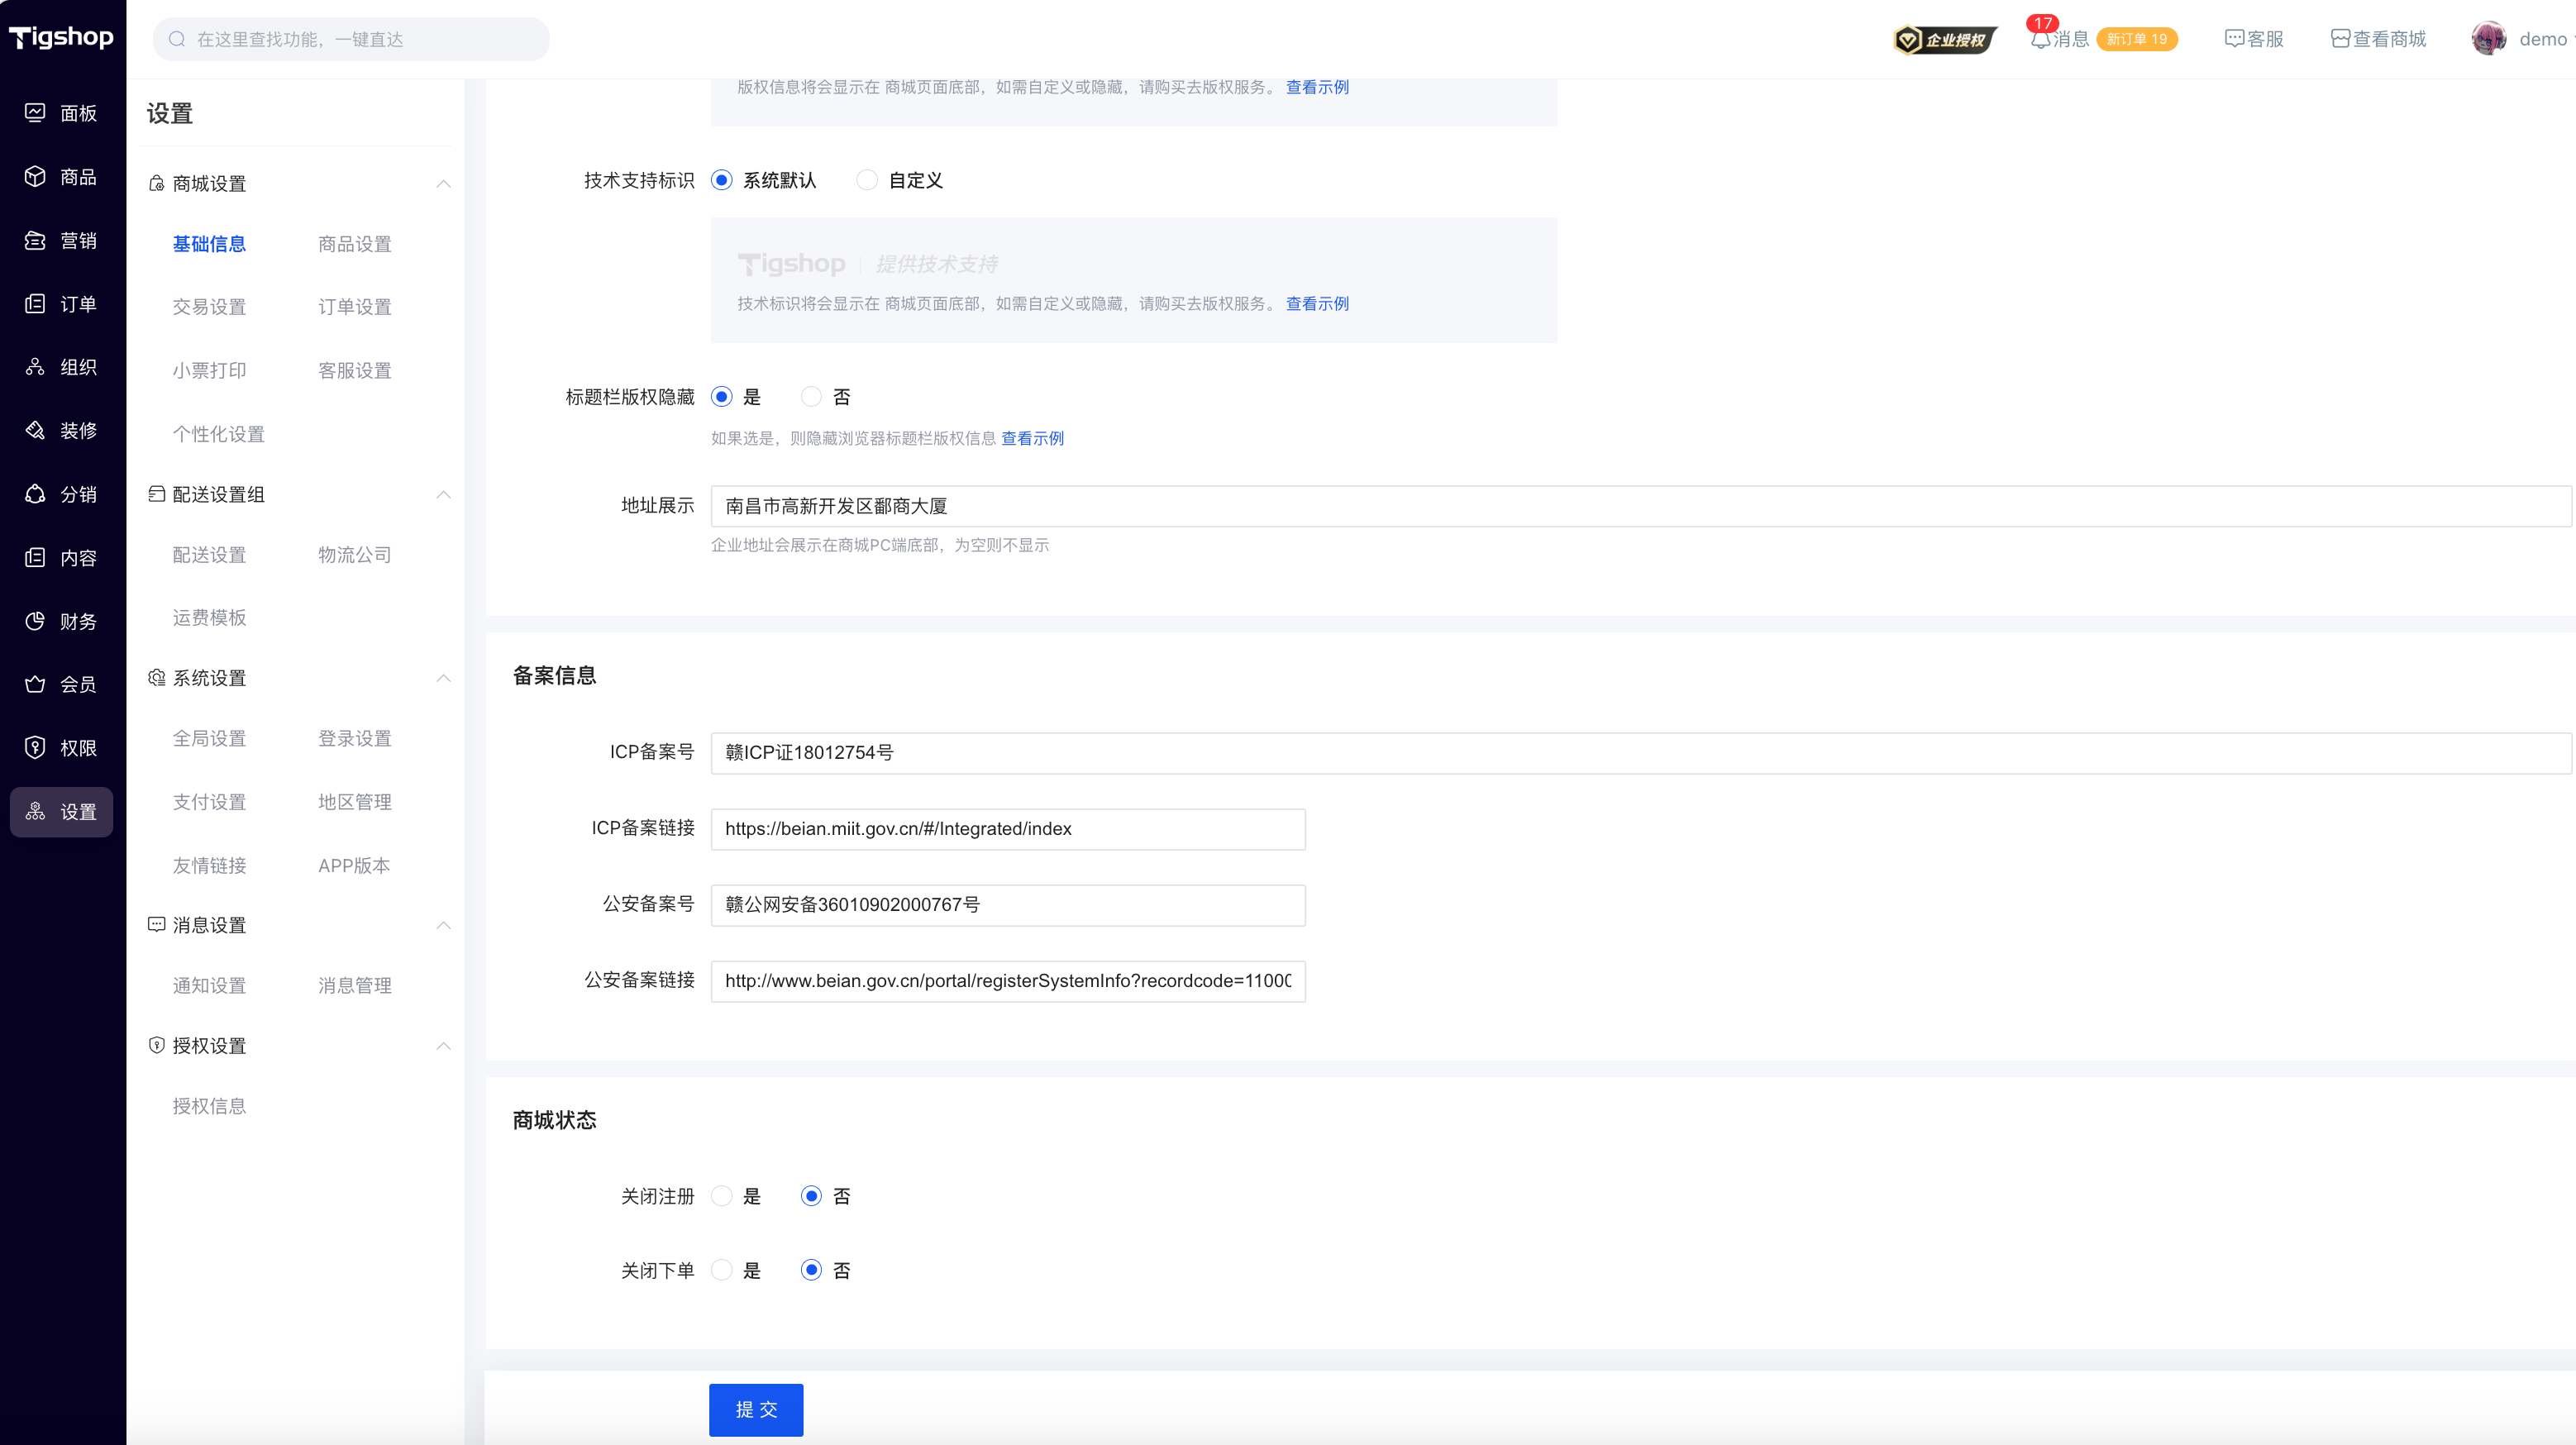Open the 商品 products sidebar icon
2576x1445 pixels.
(35, 177)
